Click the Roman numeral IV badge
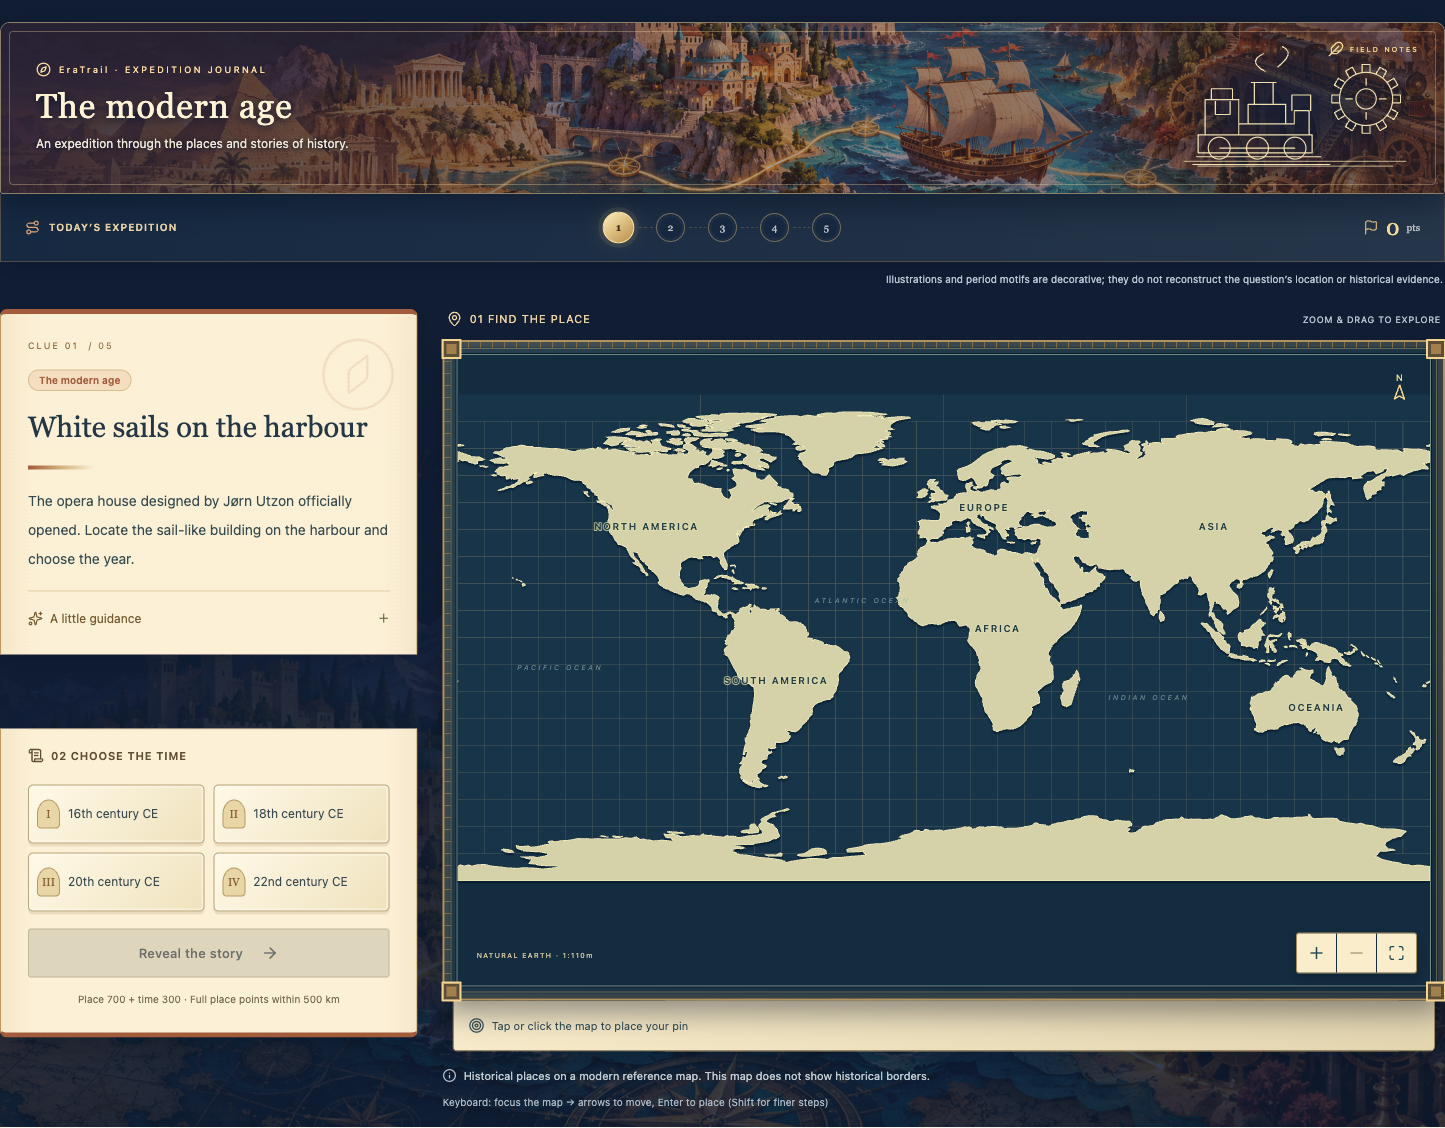1445x1128 pixels. [x=233, y=882]
